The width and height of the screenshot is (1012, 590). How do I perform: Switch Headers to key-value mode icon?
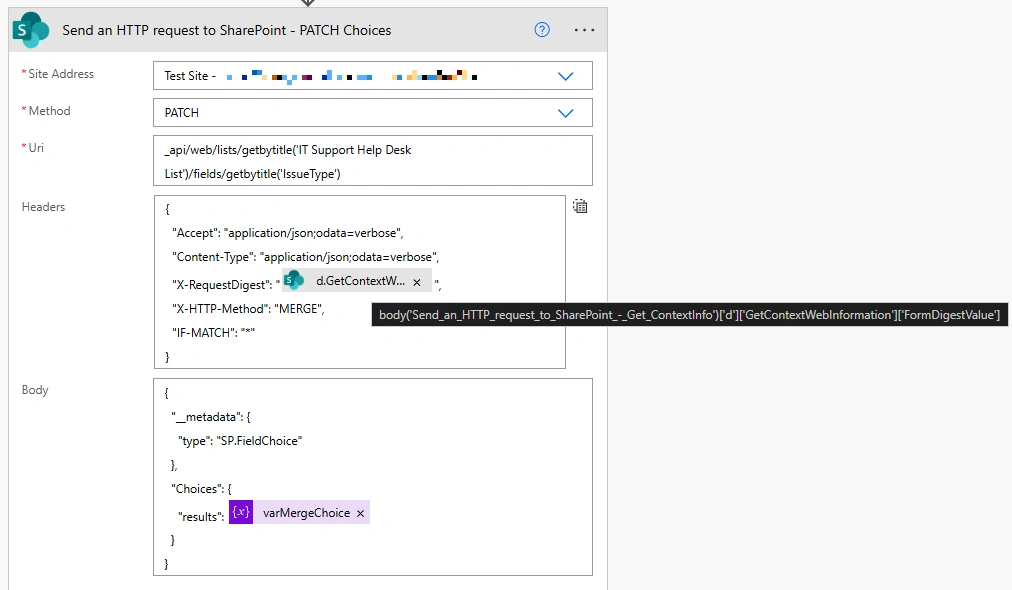tap(580, 207)
